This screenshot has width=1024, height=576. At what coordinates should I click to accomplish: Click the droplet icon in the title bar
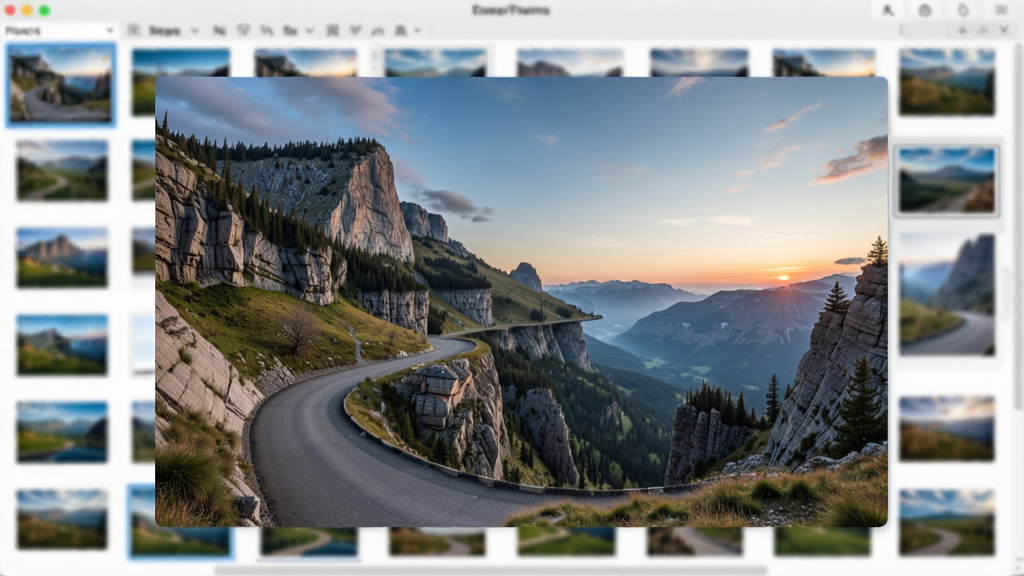coord(963,10)
